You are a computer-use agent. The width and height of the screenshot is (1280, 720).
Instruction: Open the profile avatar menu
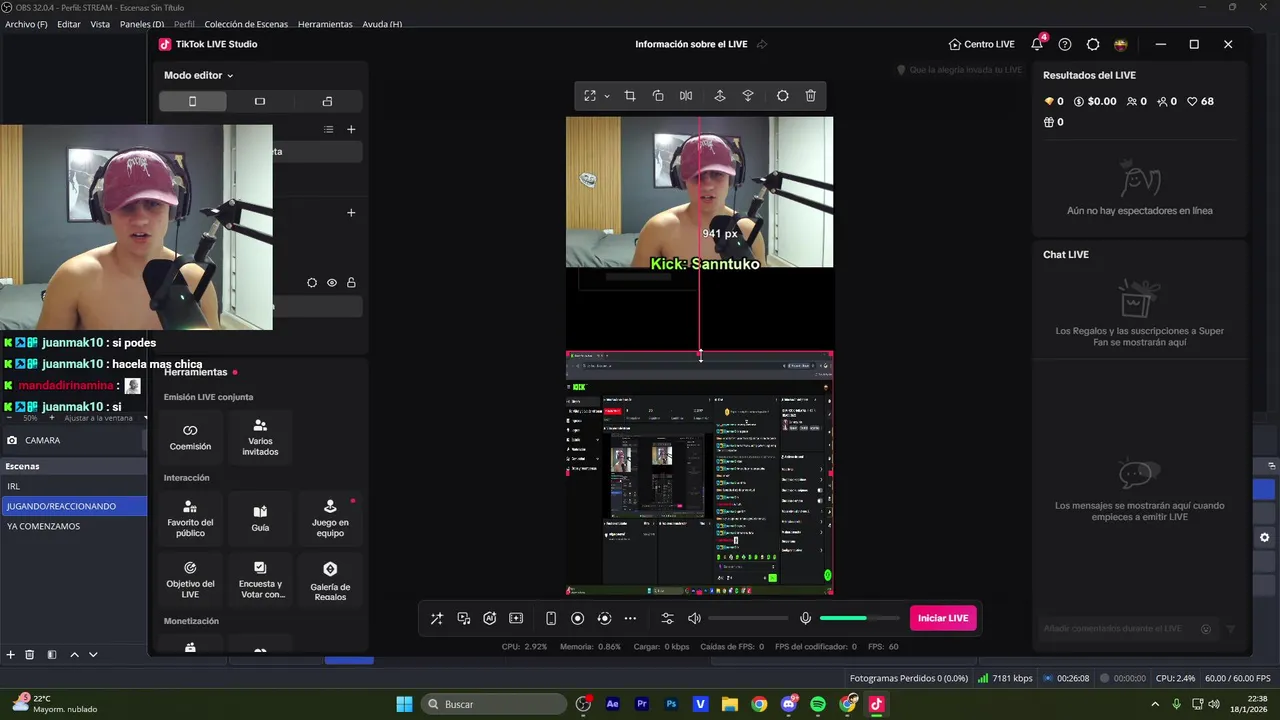tap(1121, 44)
